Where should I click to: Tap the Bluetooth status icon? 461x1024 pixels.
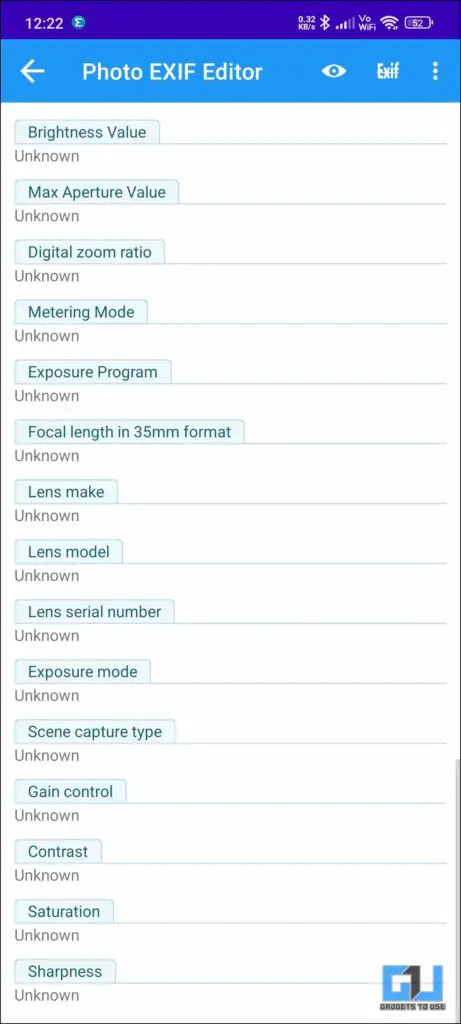pos(325,23)
